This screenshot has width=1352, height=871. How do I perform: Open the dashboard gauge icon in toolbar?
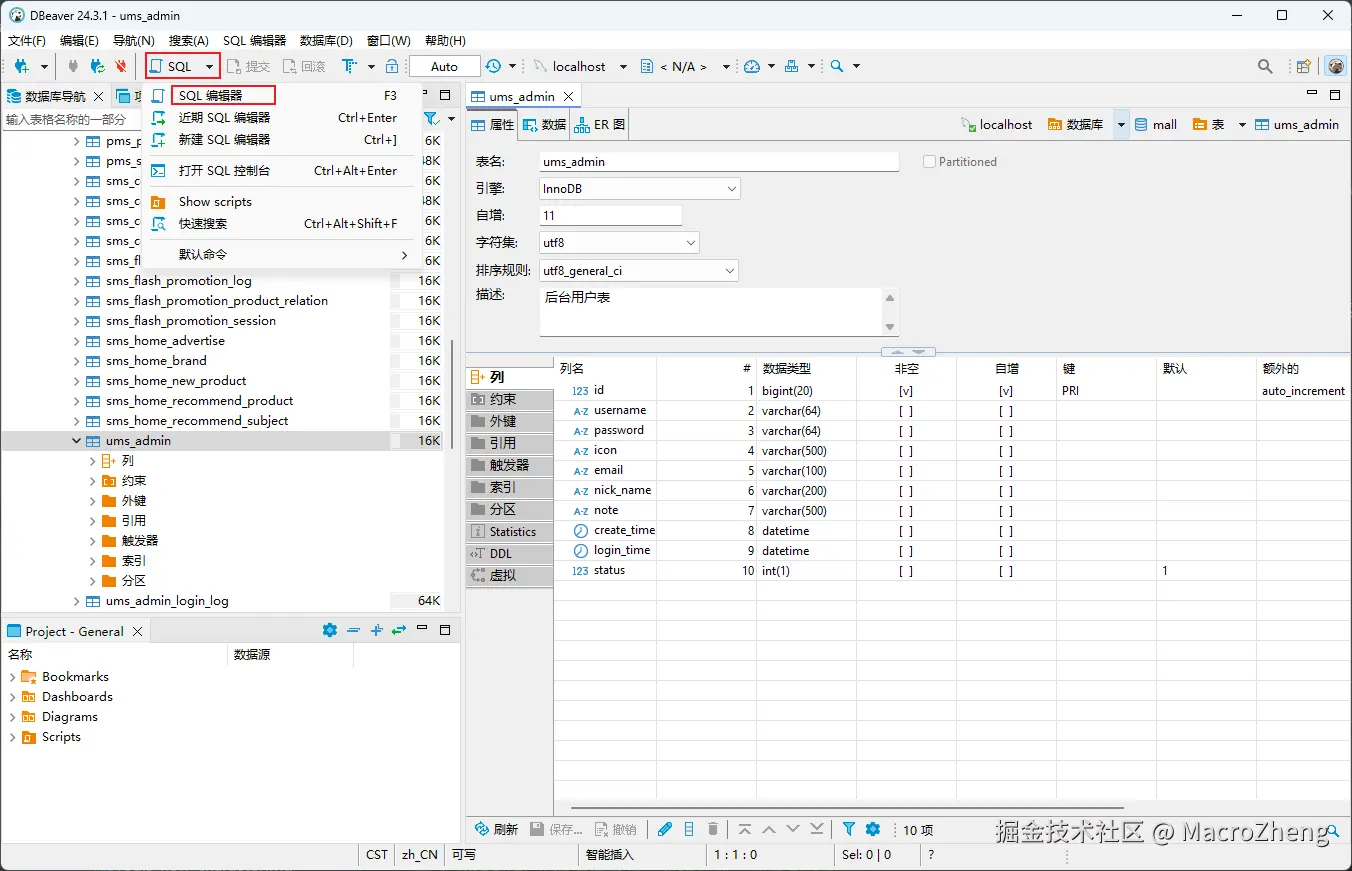[752, 66]
